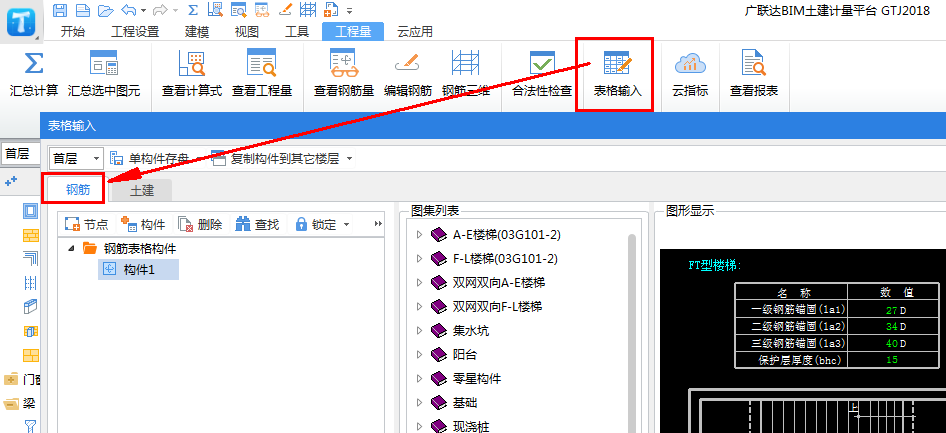
Task: Switch to the 工程设置 ribbon tab
Action: click(x=135, y=32)
